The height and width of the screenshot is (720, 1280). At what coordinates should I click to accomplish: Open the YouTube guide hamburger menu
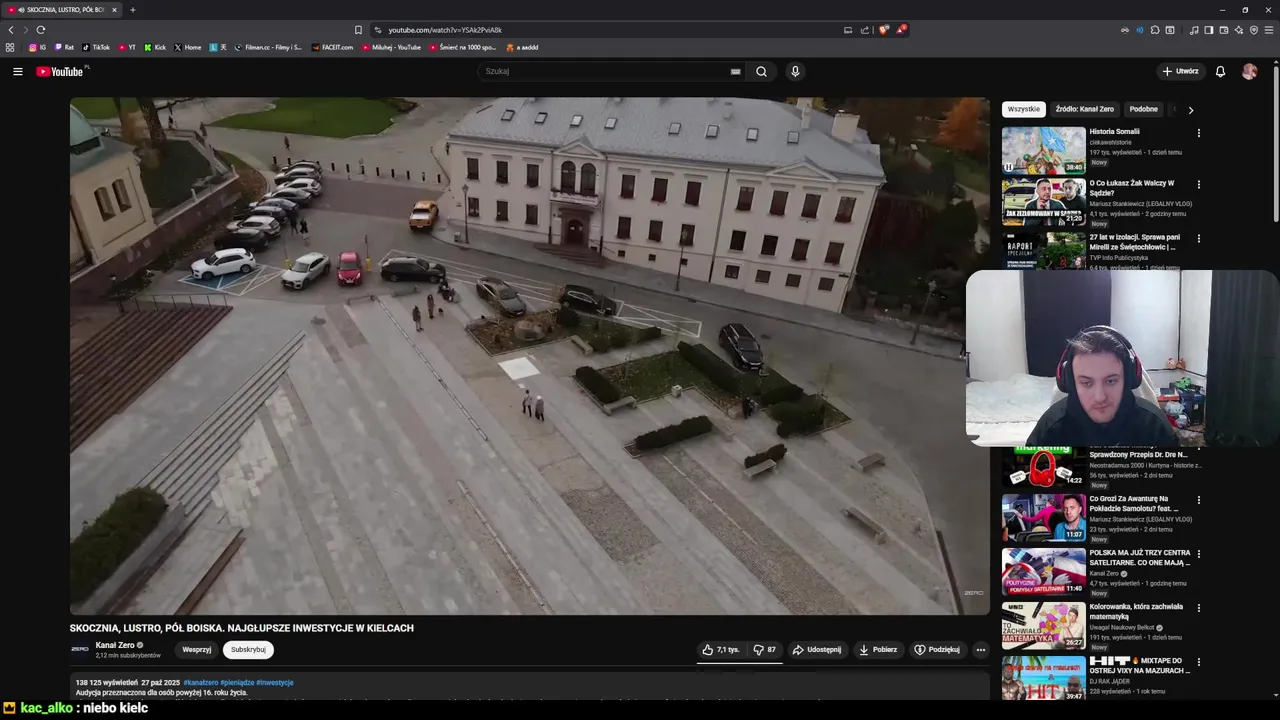click(x=17, y=71)
